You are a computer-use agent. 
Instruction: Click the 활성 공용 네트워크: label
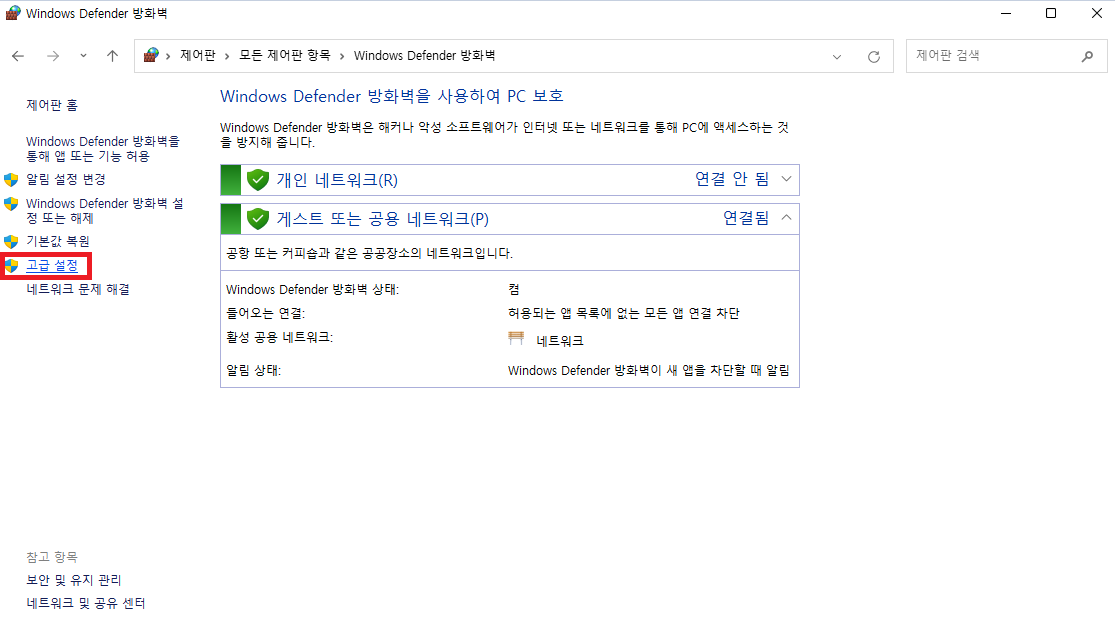[x=279, y=337]
